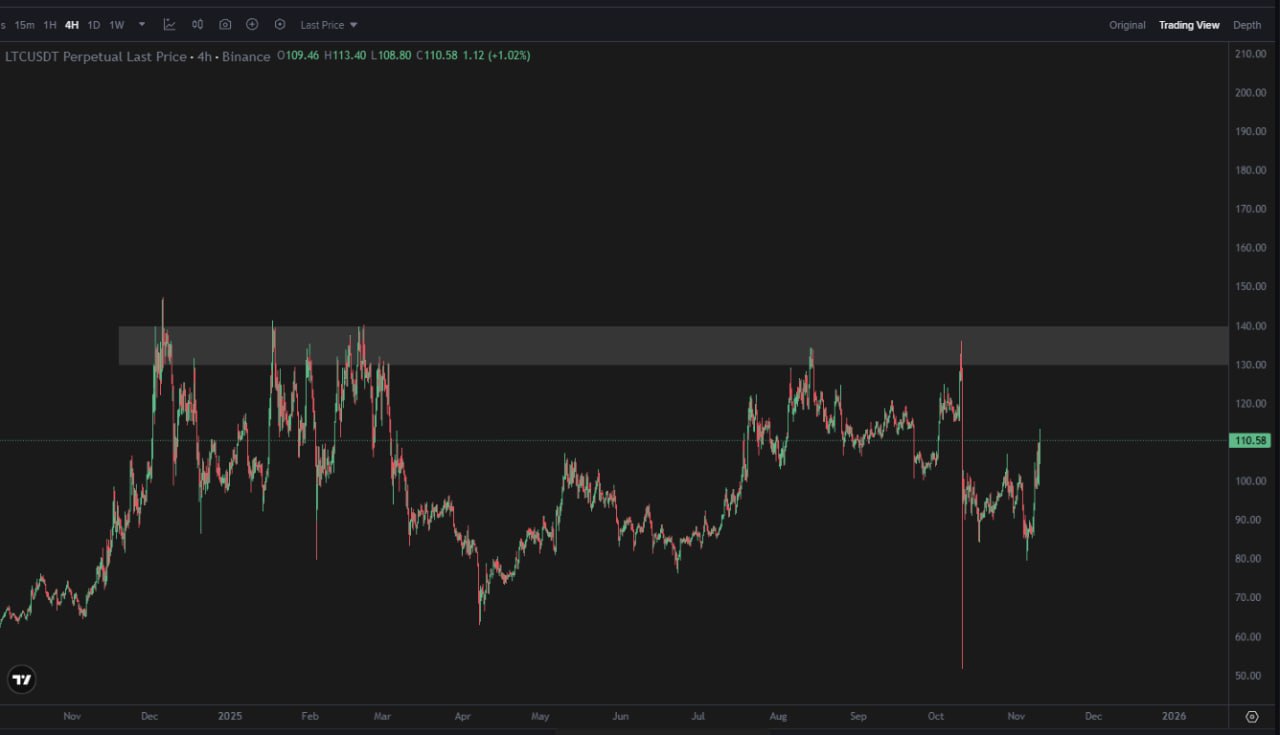Click the 110.58 current price label

[x=1252, y=441]
